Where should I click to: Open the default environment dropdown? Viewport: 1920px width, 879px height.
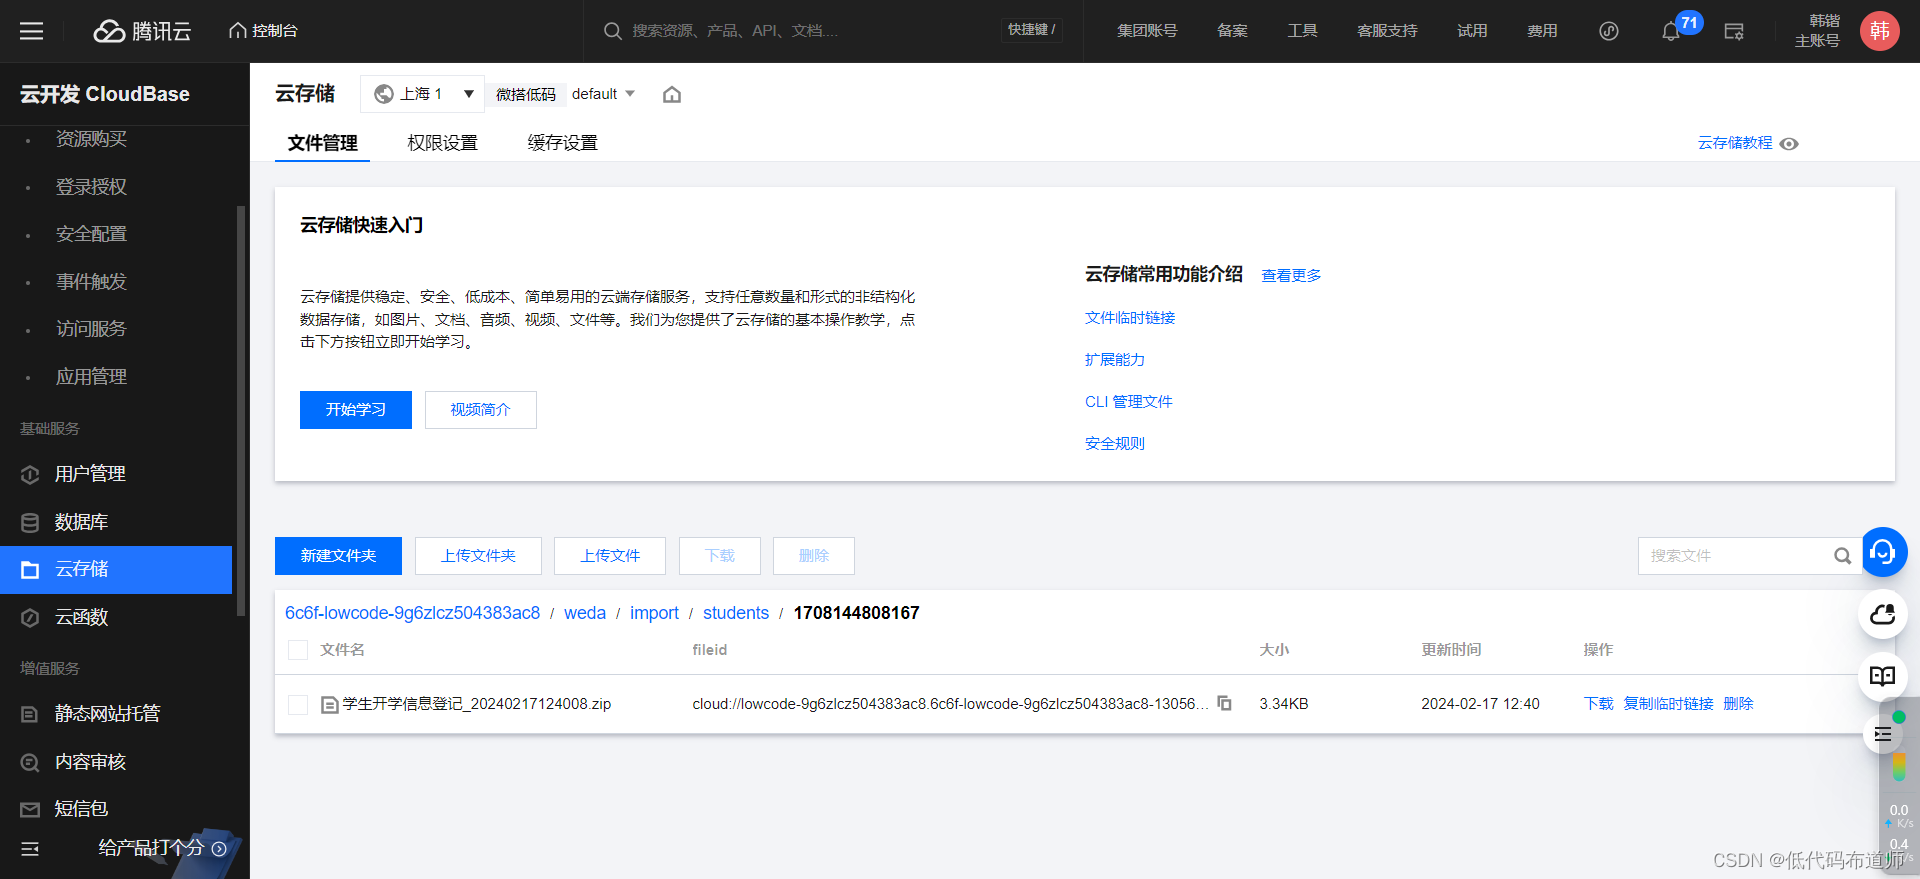pyautogui.click(x=603, y=94)
